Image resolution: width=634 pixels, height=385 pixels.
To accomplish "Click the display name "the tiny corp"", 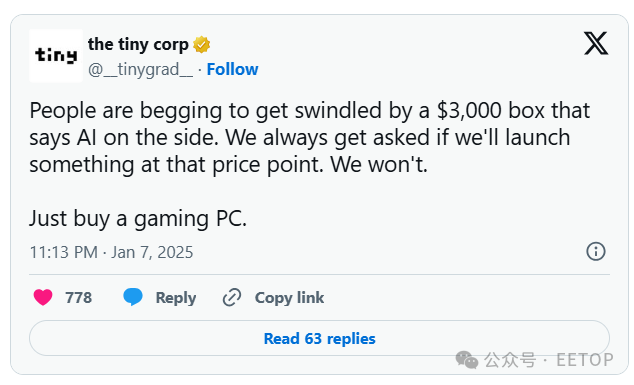I will pos(138,44).
